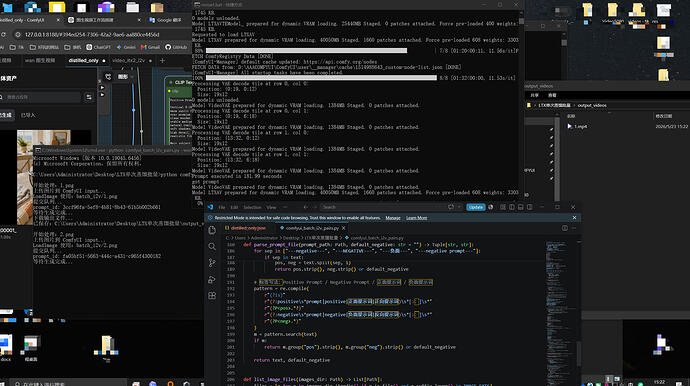Select the 'res' desktop icon at top right
The width and height of the screenshot is (690, 386).
tap(664, 13)
